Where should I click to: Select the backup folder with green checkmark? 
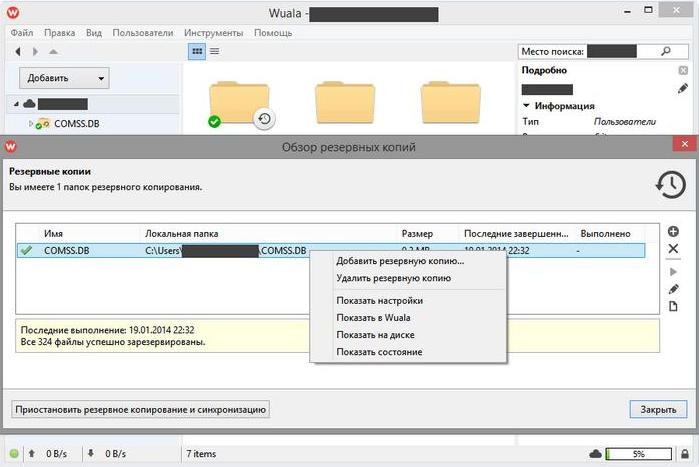[239, 103]
